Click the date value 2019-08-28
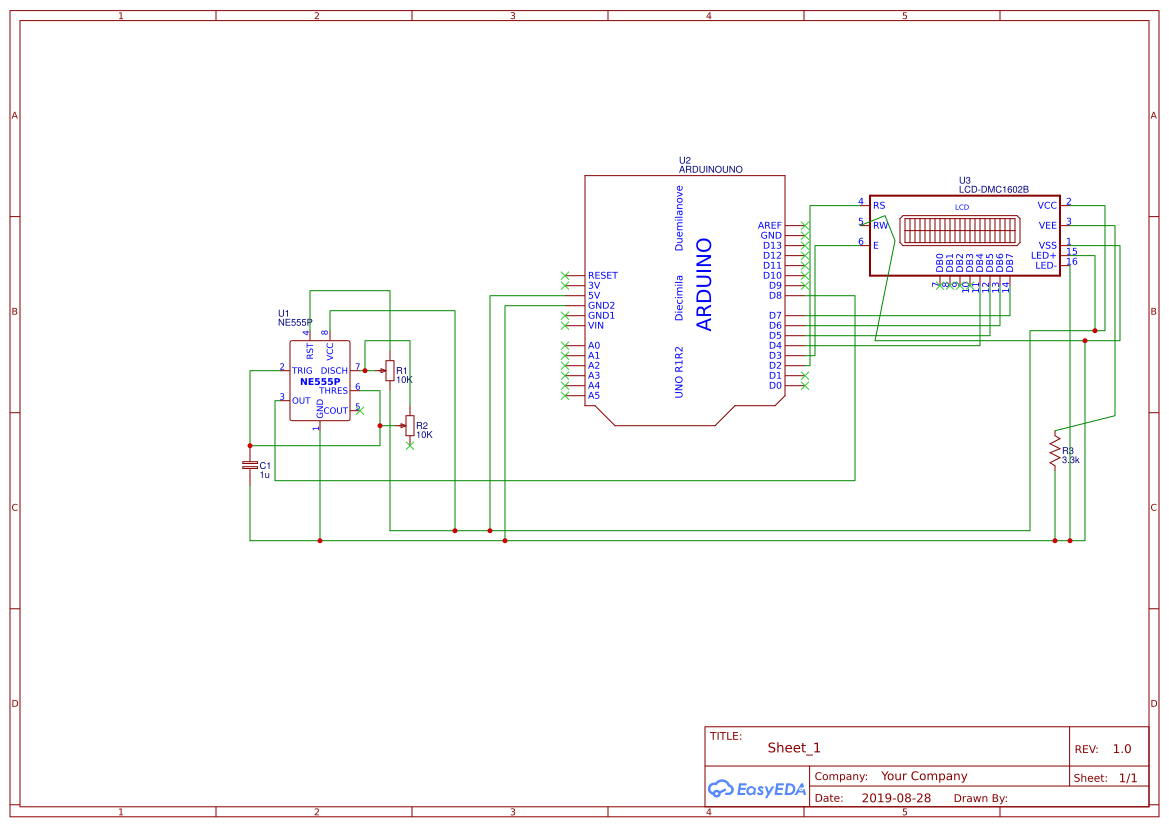This screenshot has height=827, width=1169. [x=896, y=798]
